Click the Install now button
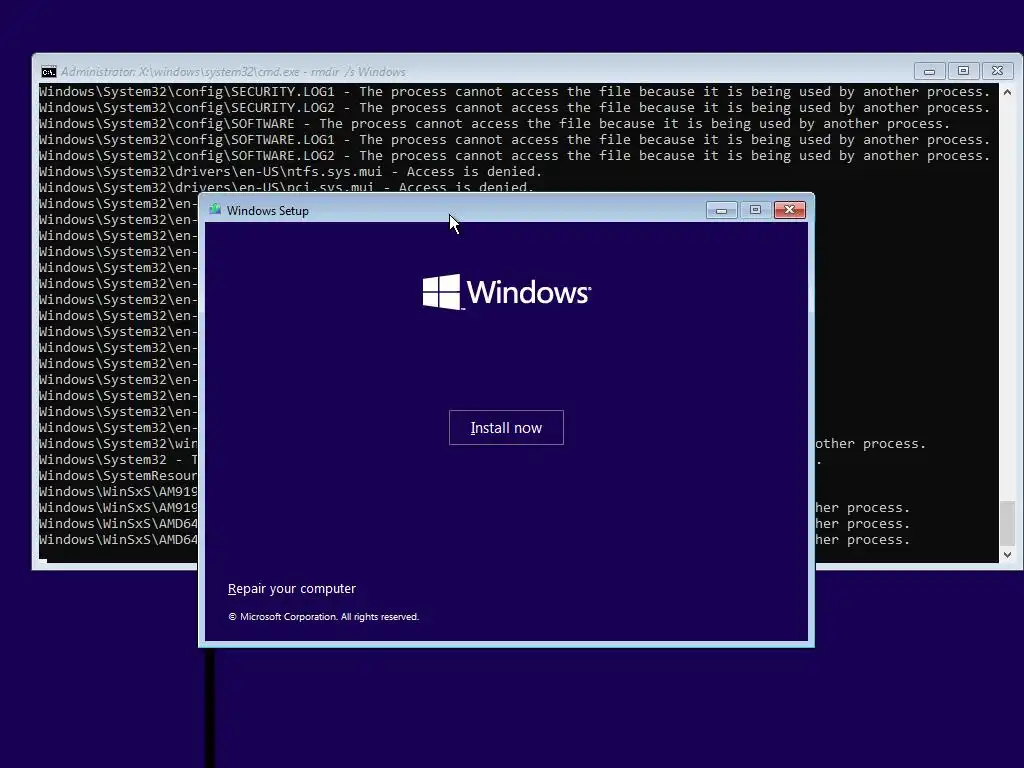The height and width of the screenshot is (768, 1024). point(506,428)
